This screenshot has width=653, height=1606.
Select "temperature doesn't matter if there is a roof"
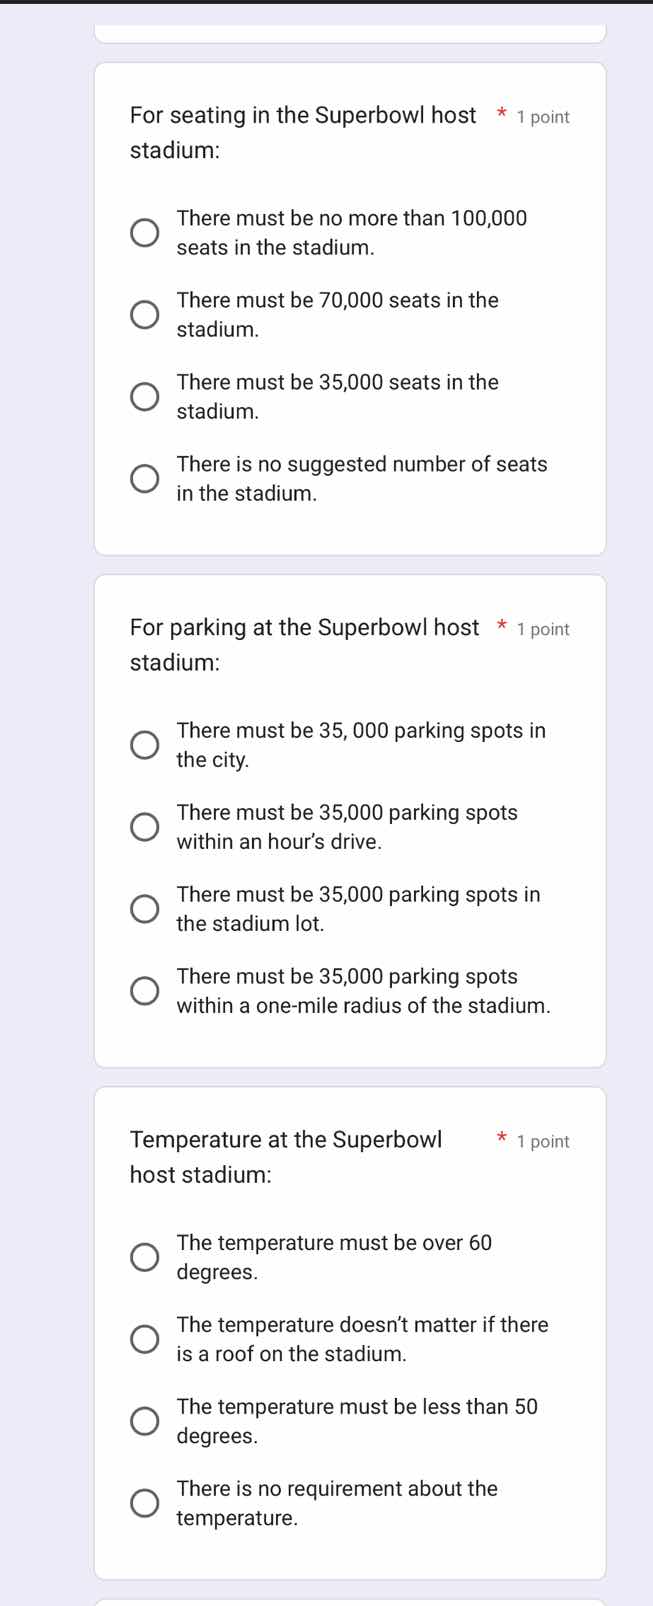tap(144, 1338)
